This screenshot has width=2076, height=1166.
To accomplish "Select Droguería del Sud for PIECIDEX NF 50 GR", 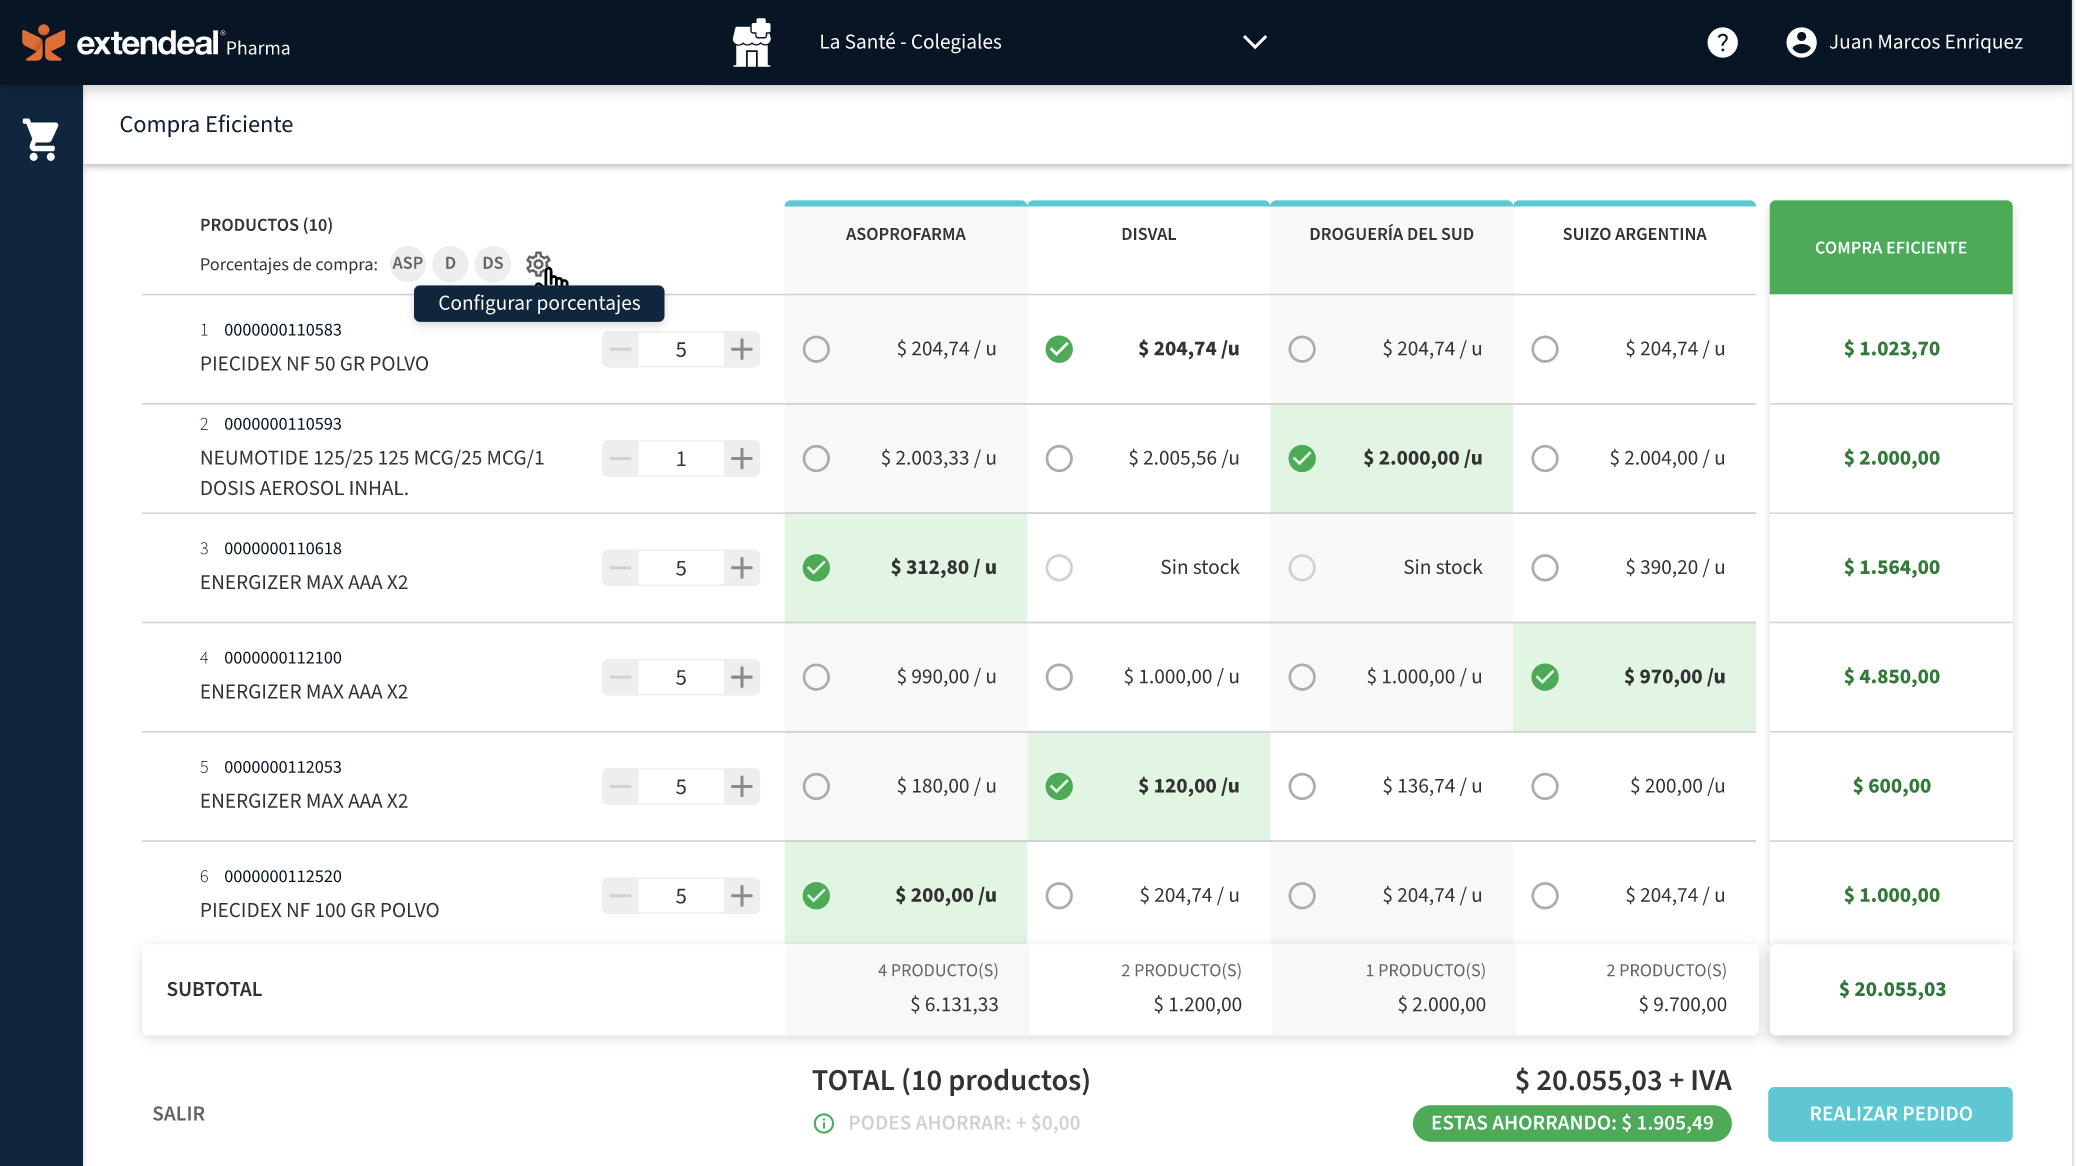I will click(1302, 349).
